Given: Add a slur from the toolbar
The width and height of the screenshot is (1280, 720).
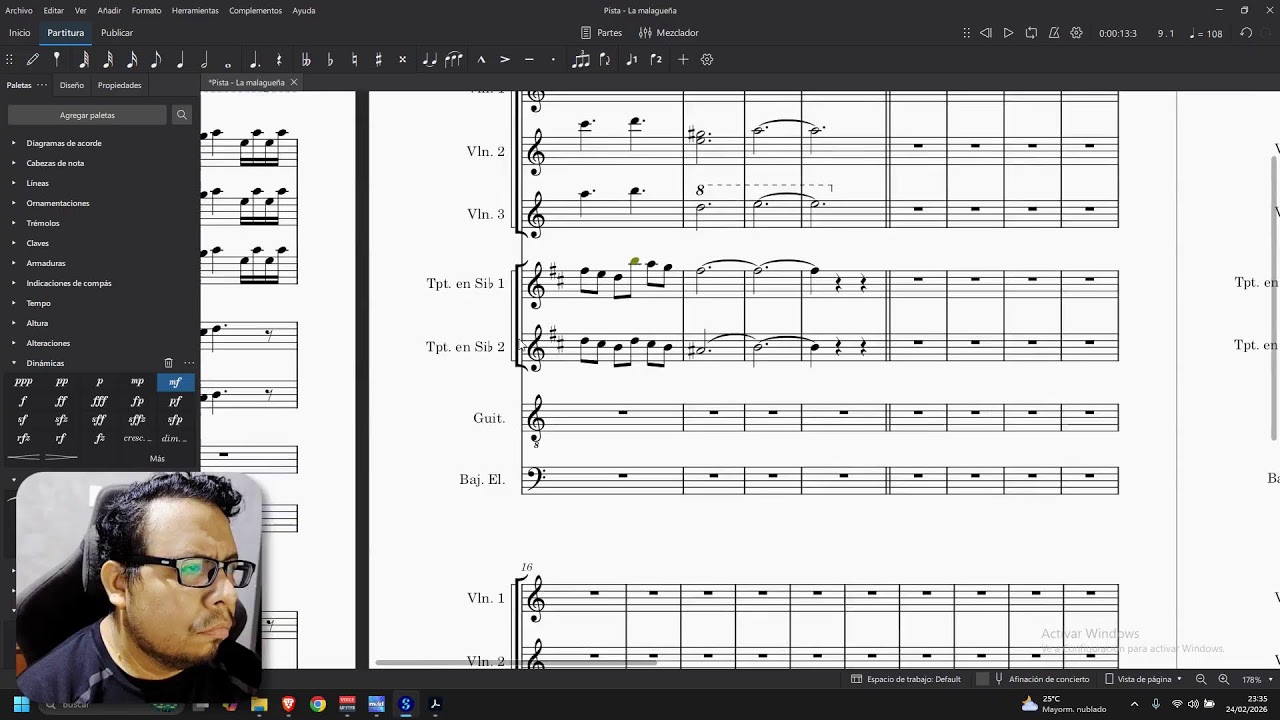Looking at the screenshot, I should [454, 60].
